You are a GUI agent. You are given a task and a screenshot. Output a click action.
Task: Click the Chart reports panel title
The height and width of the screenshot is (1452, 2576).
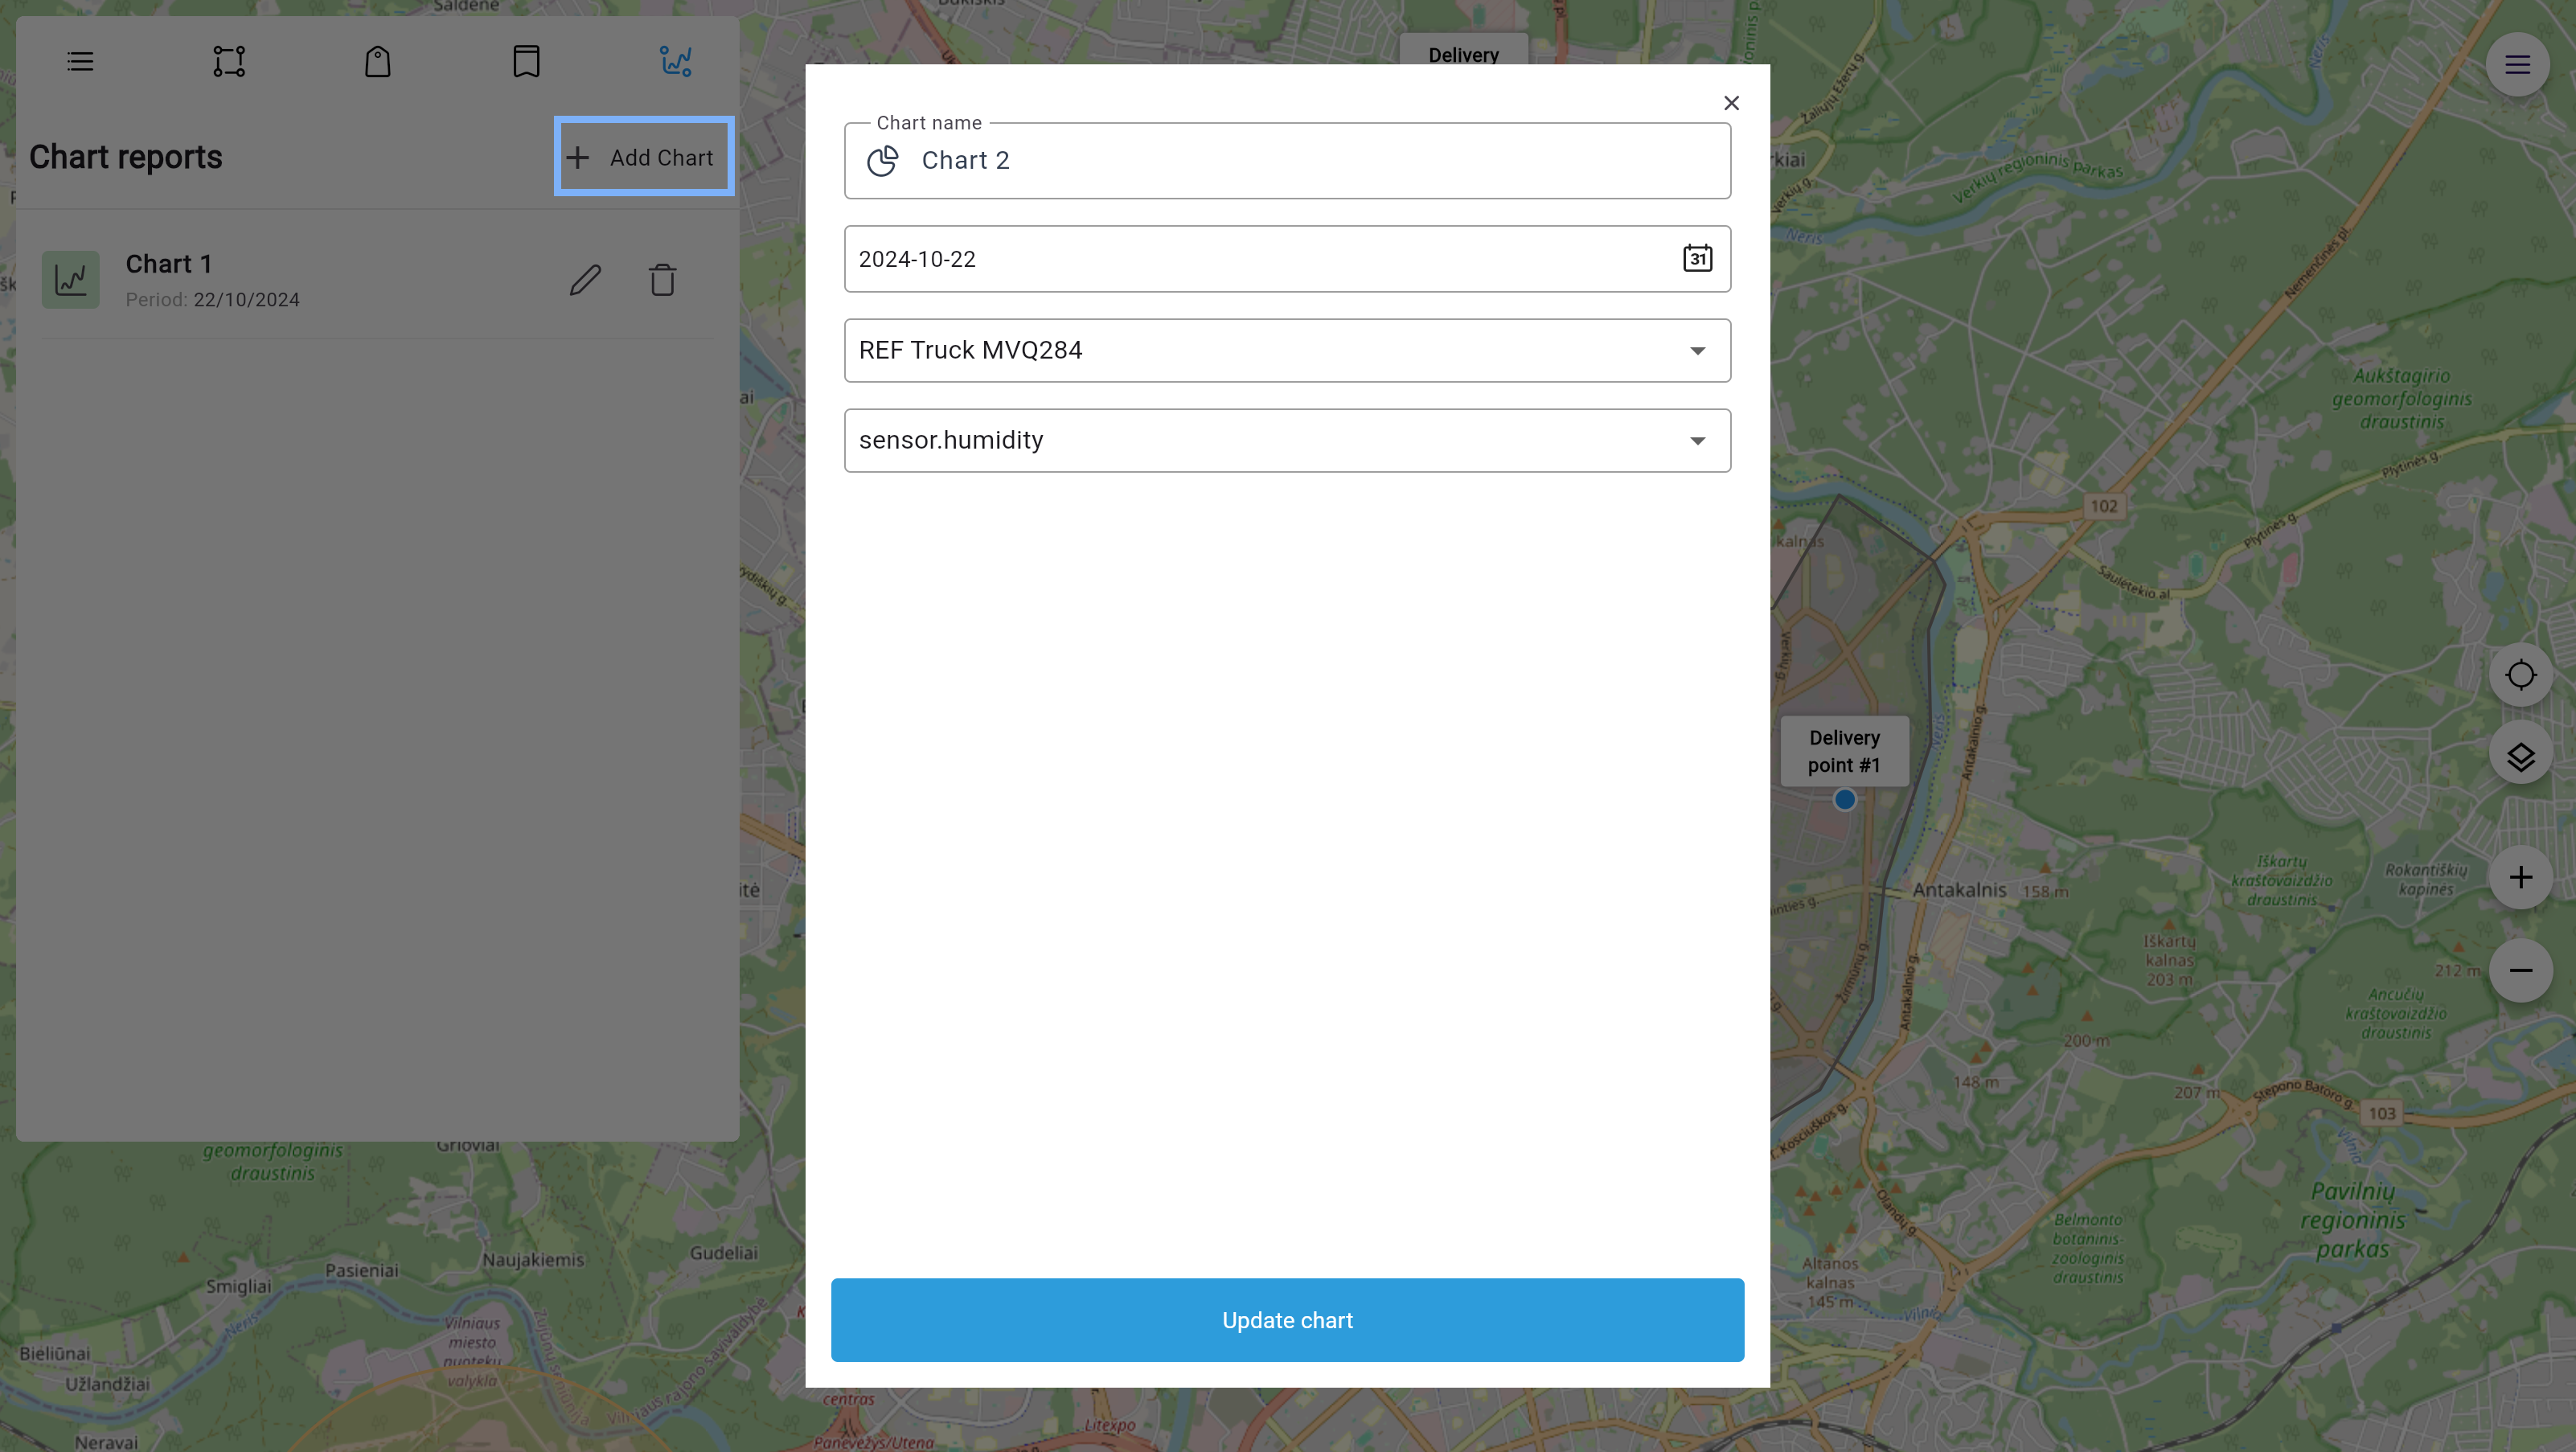[125, 158]
